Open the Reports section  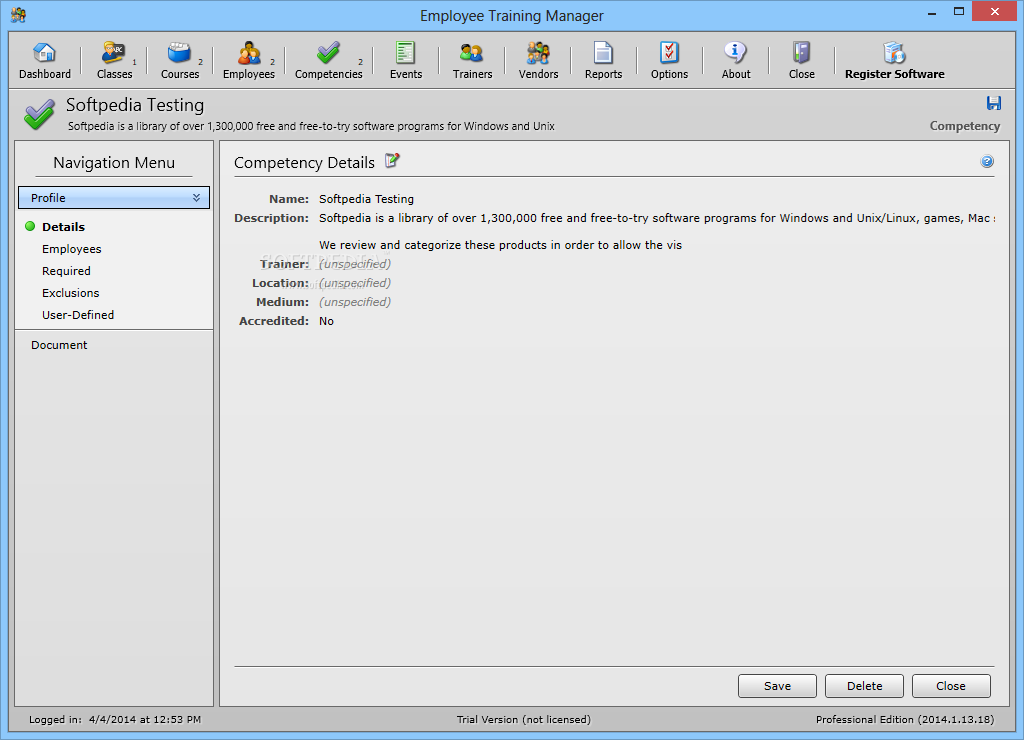[x=603, y=61]
